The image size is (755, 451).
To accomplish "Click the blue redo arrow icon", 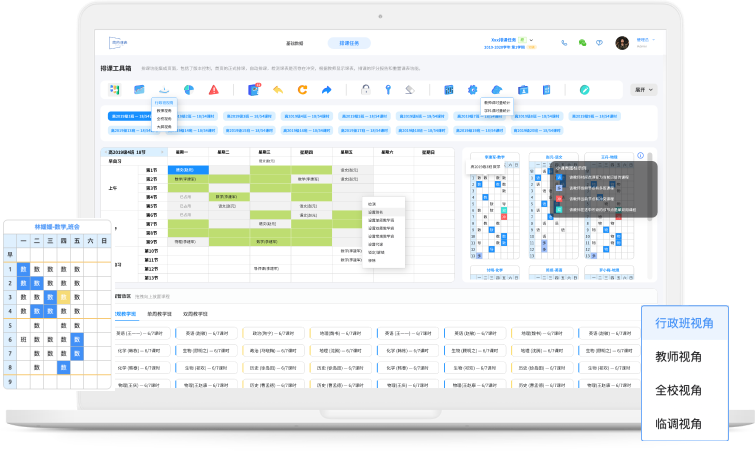I will 326,90.
